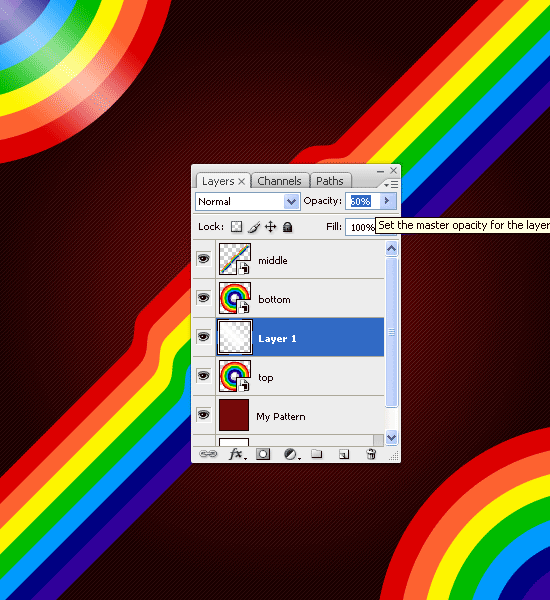Create new fill or adjustment layer
This screenshot has height=600, width=550.
point(292,454)
